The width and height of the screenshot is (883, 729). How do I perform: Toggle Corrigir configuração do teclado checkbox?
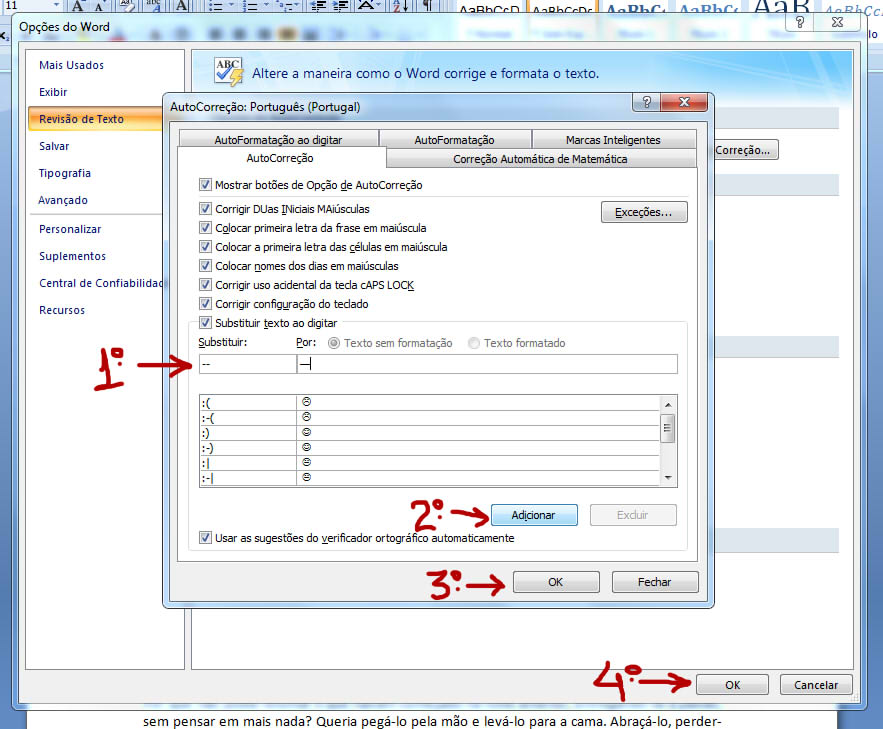[x=205, y=304]
